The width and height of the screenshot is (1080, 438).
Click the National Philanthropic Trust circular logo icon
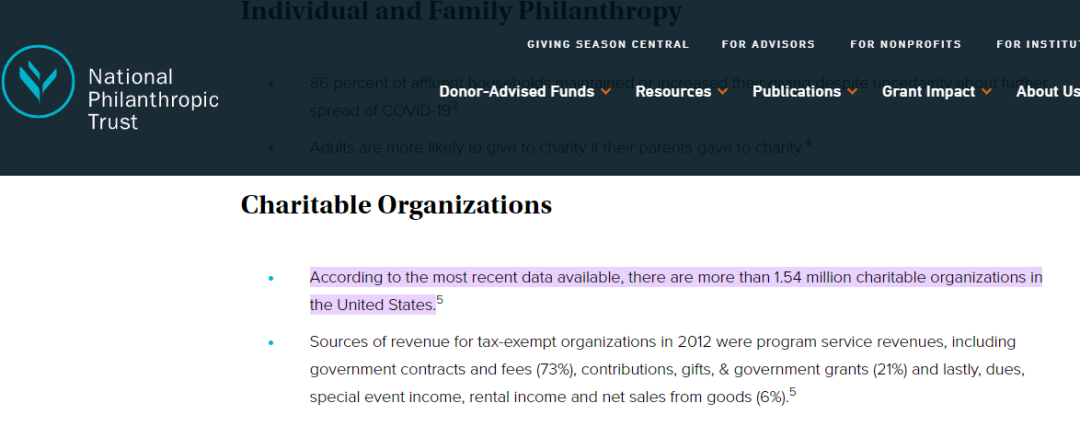[x=38, y=81]
